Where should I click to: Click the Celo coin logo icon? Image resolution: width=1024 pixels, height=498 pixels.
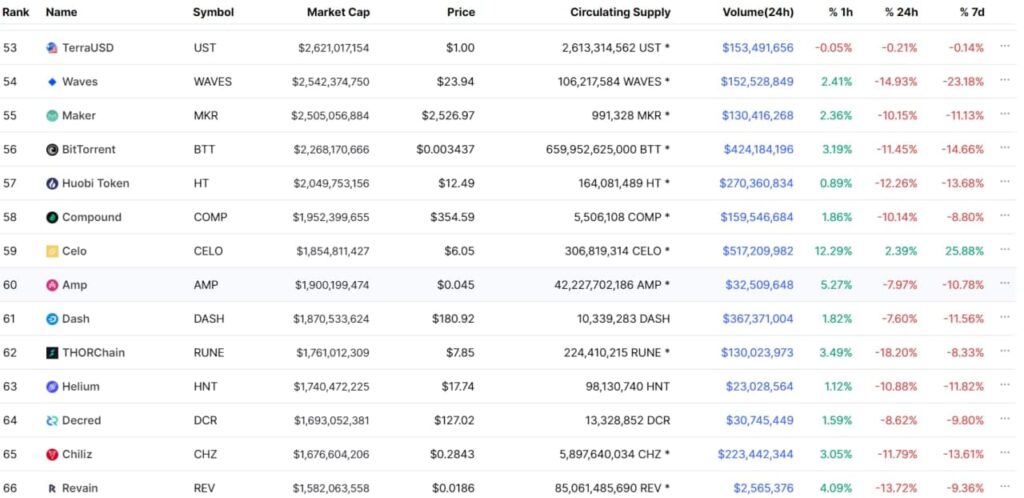(52, 252)
